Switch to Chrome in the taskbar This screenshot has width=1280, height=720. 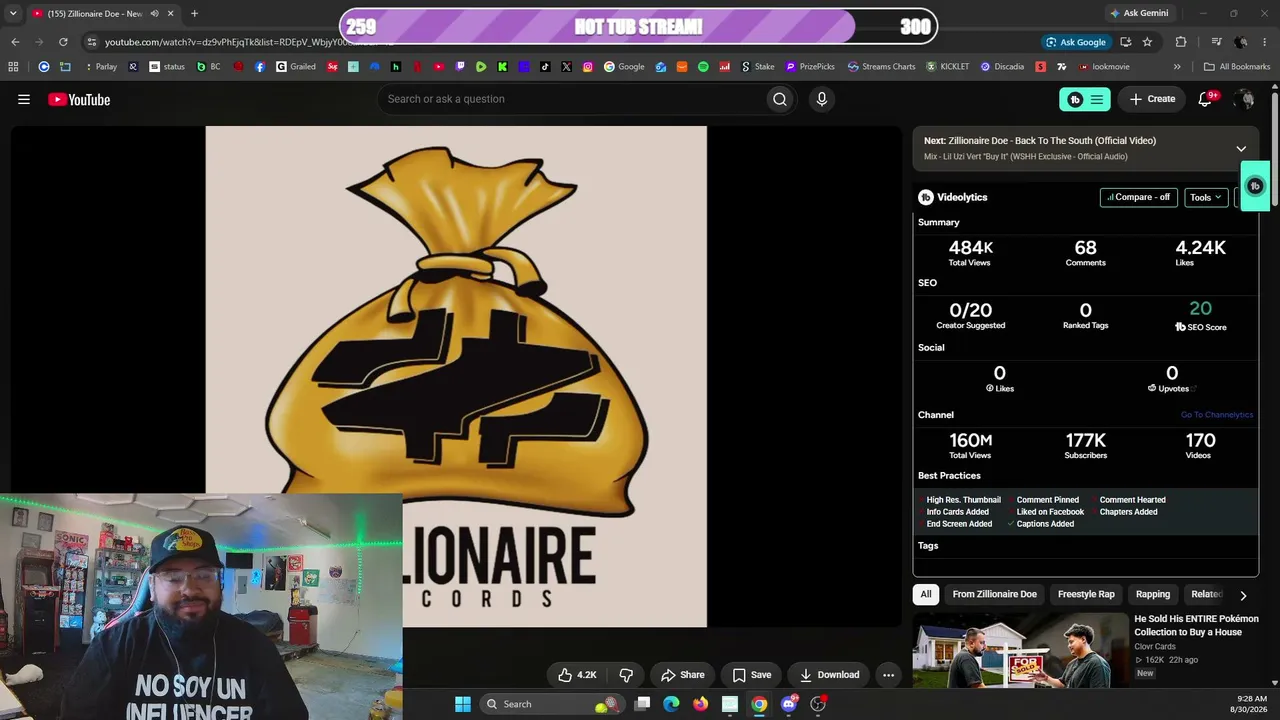coord(759,704)
